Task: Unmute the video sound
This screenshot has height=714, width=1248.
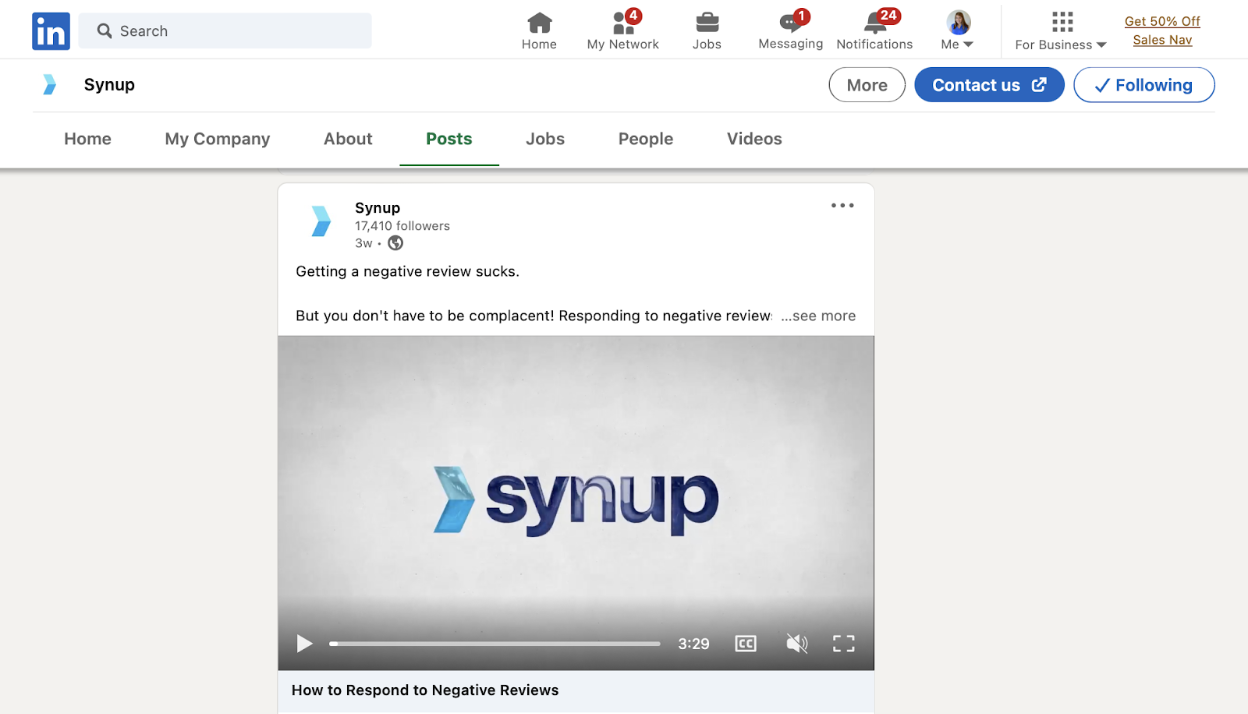Action: [796, 644]
